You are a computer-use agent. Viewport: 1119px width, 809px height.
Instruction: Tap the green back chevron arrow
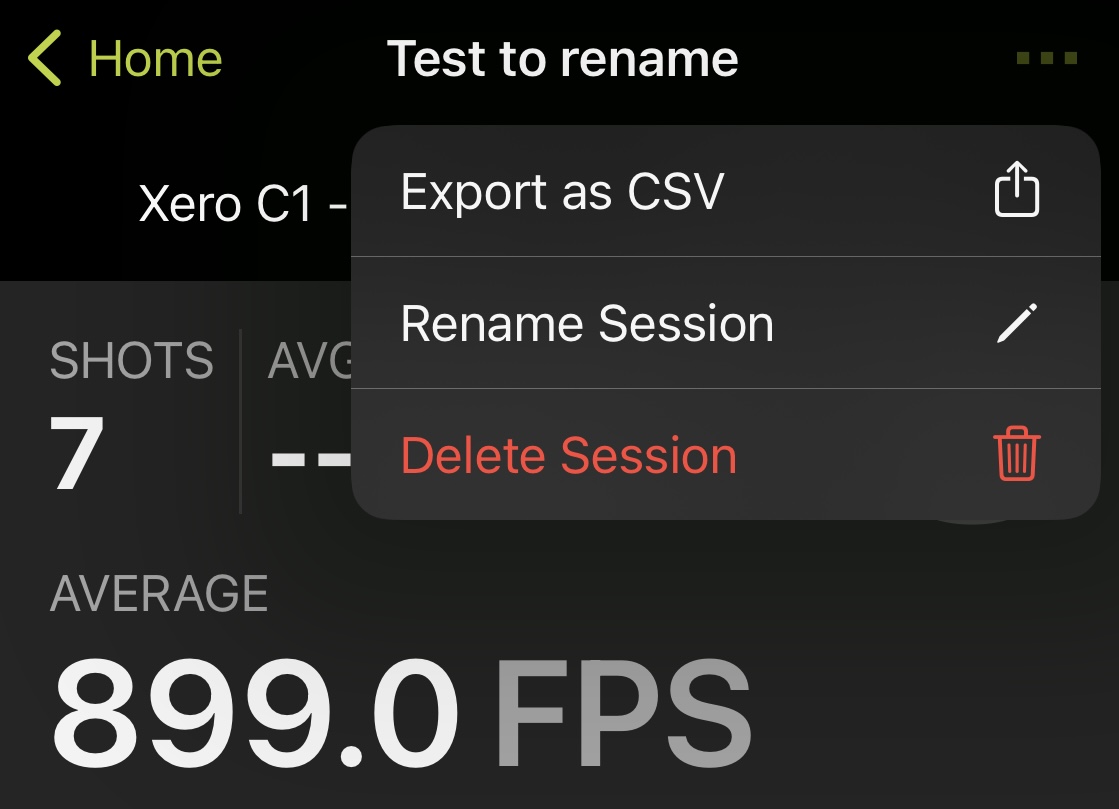click(44, 58)
